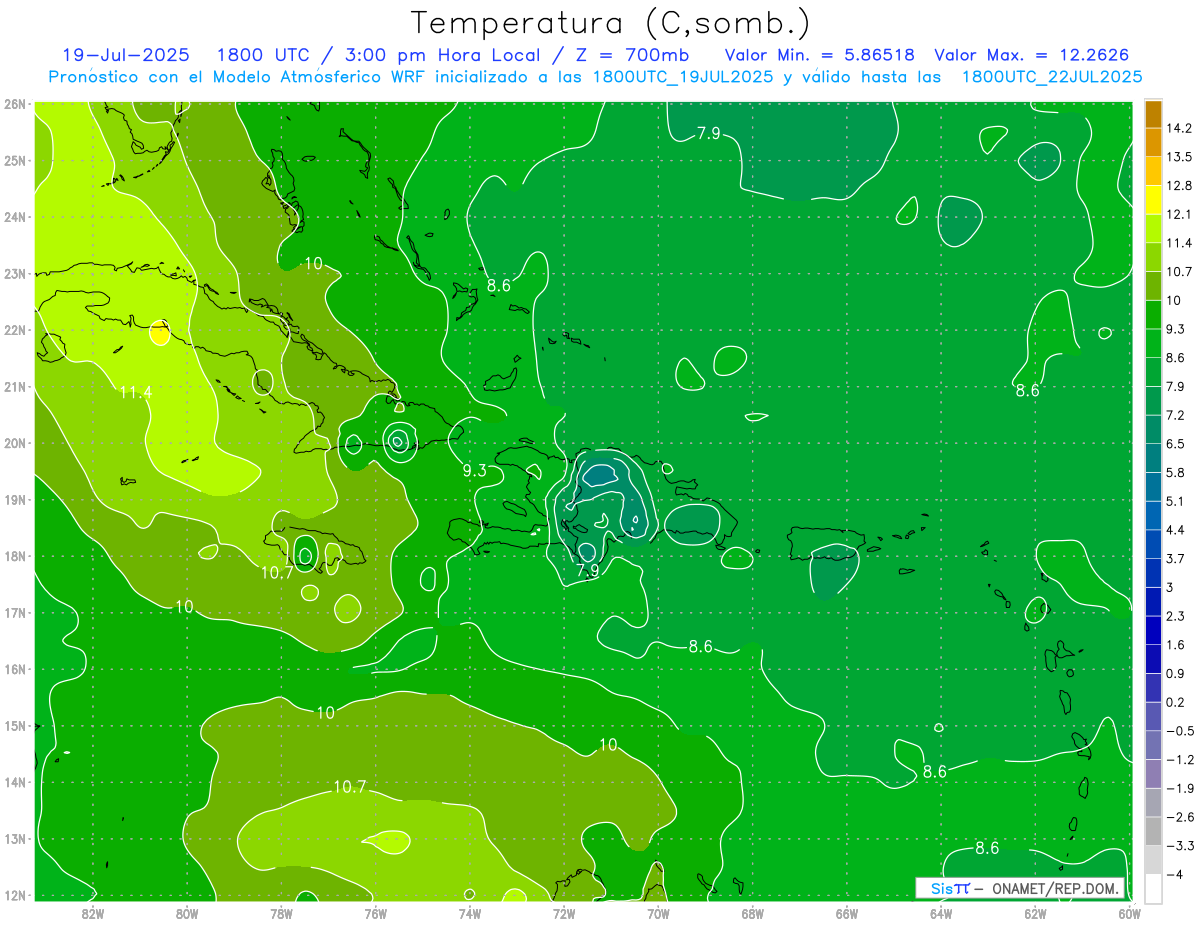Screen dimensions: 1200x927
Task: Click the colorbar label '-3.3'
Action: 1179,845
